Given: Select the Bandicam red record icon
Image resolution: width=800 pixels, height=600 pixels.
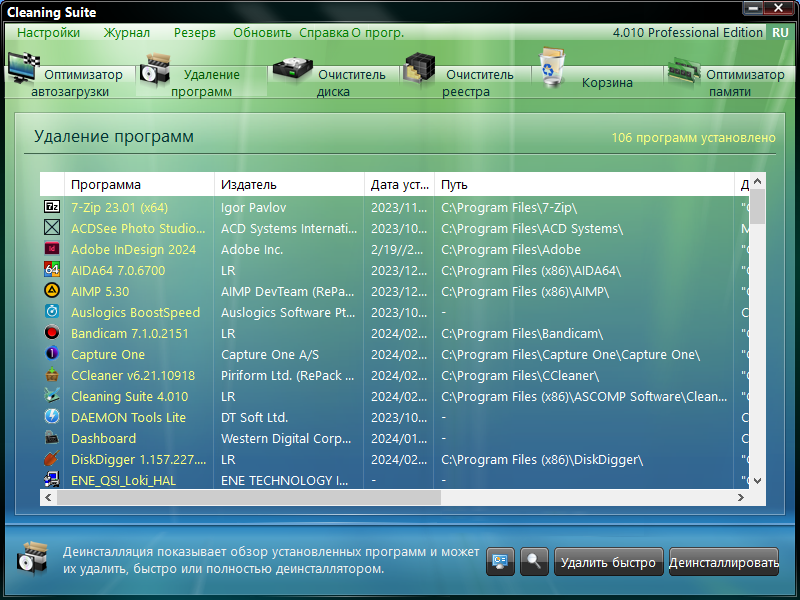Looking at the screenshot, I should click(52, 333).
